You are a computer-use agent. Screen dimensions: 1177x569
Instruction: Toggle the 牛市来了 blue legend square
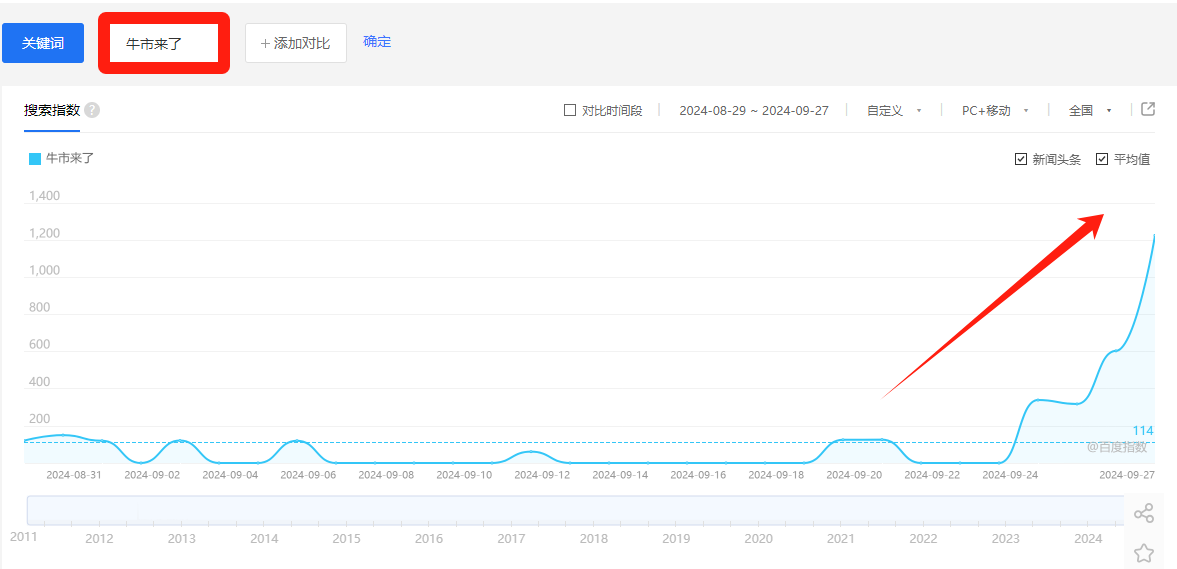click(x=35, y=158)
